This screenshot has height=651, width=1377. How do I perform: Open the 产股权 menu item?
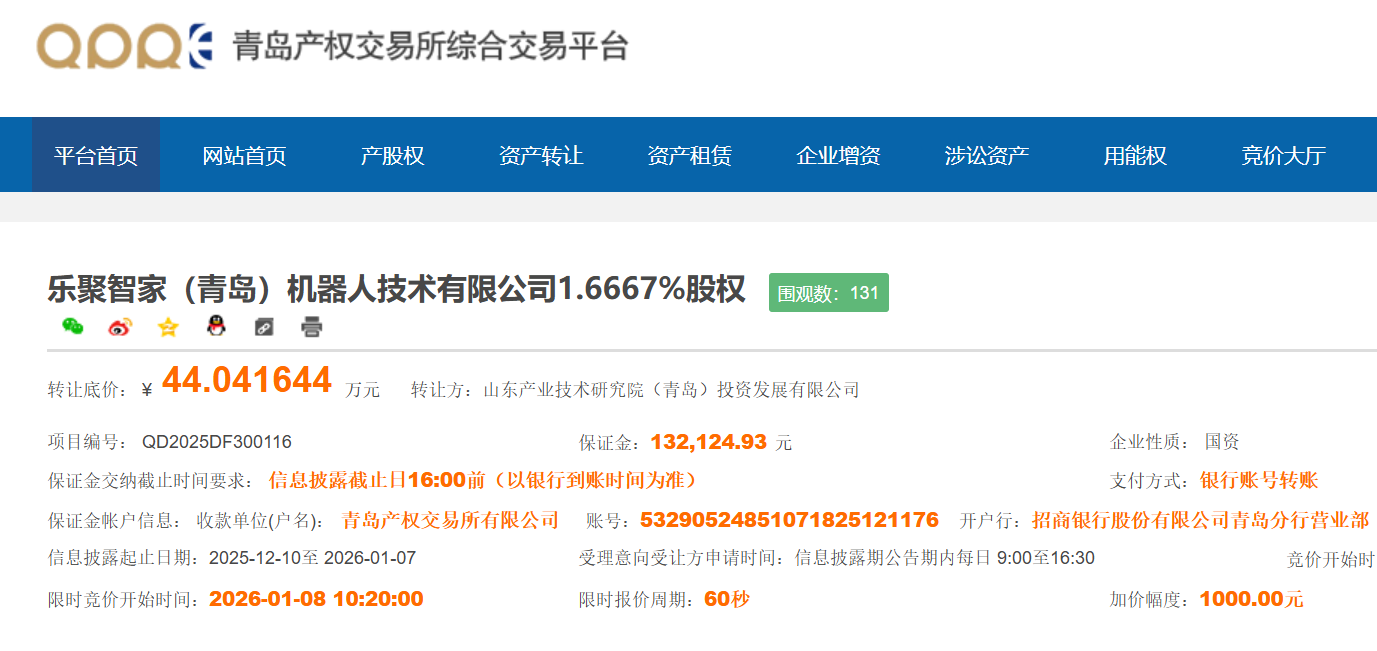(x=393, y=155)
